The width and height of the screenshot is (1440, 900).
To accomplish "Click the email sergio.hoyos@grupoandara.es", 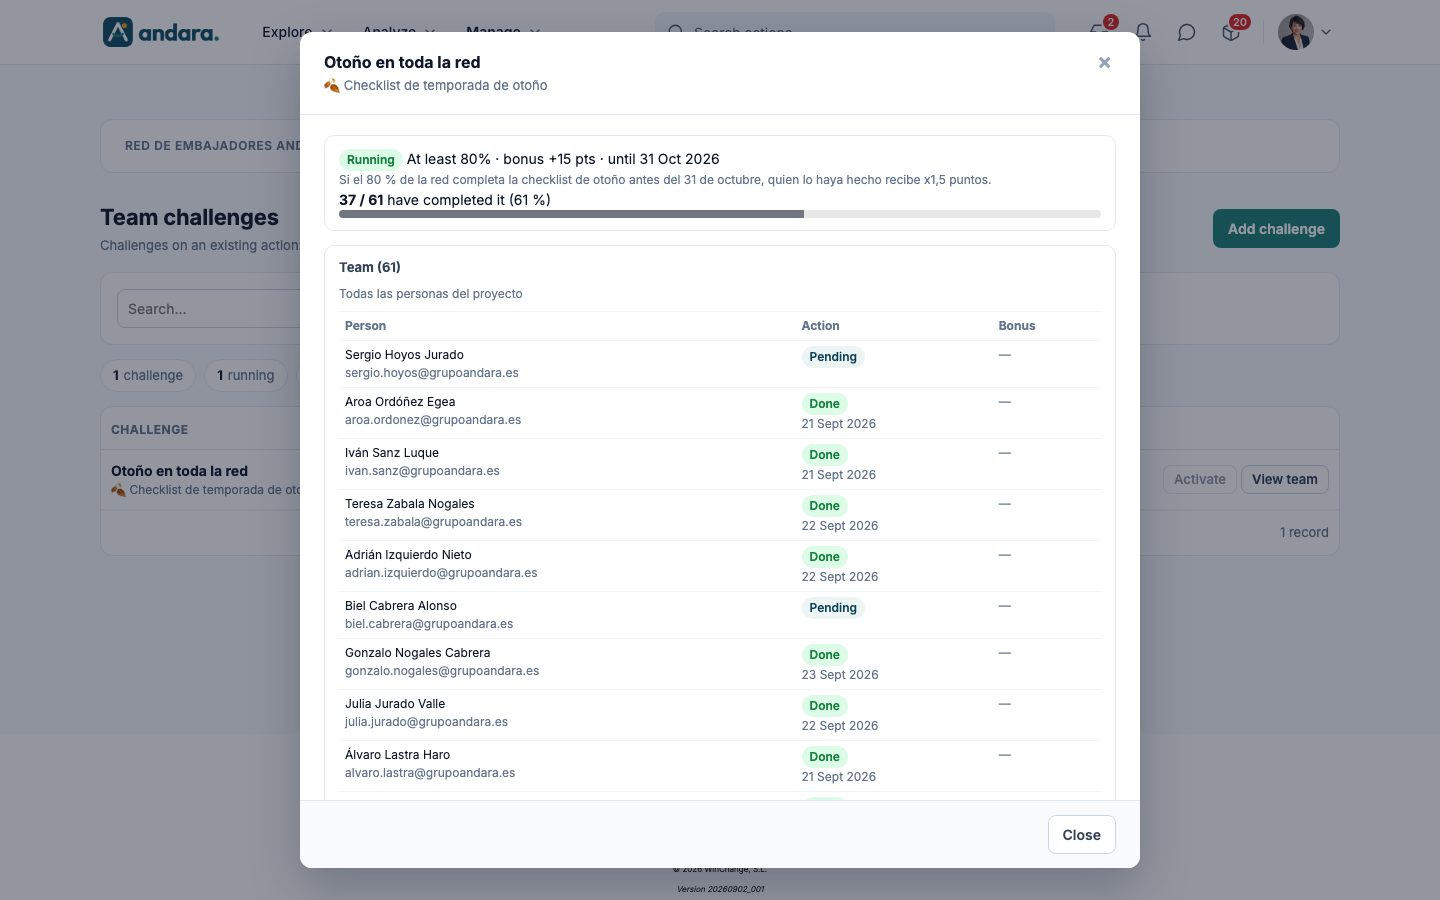I will click(432, 373).
